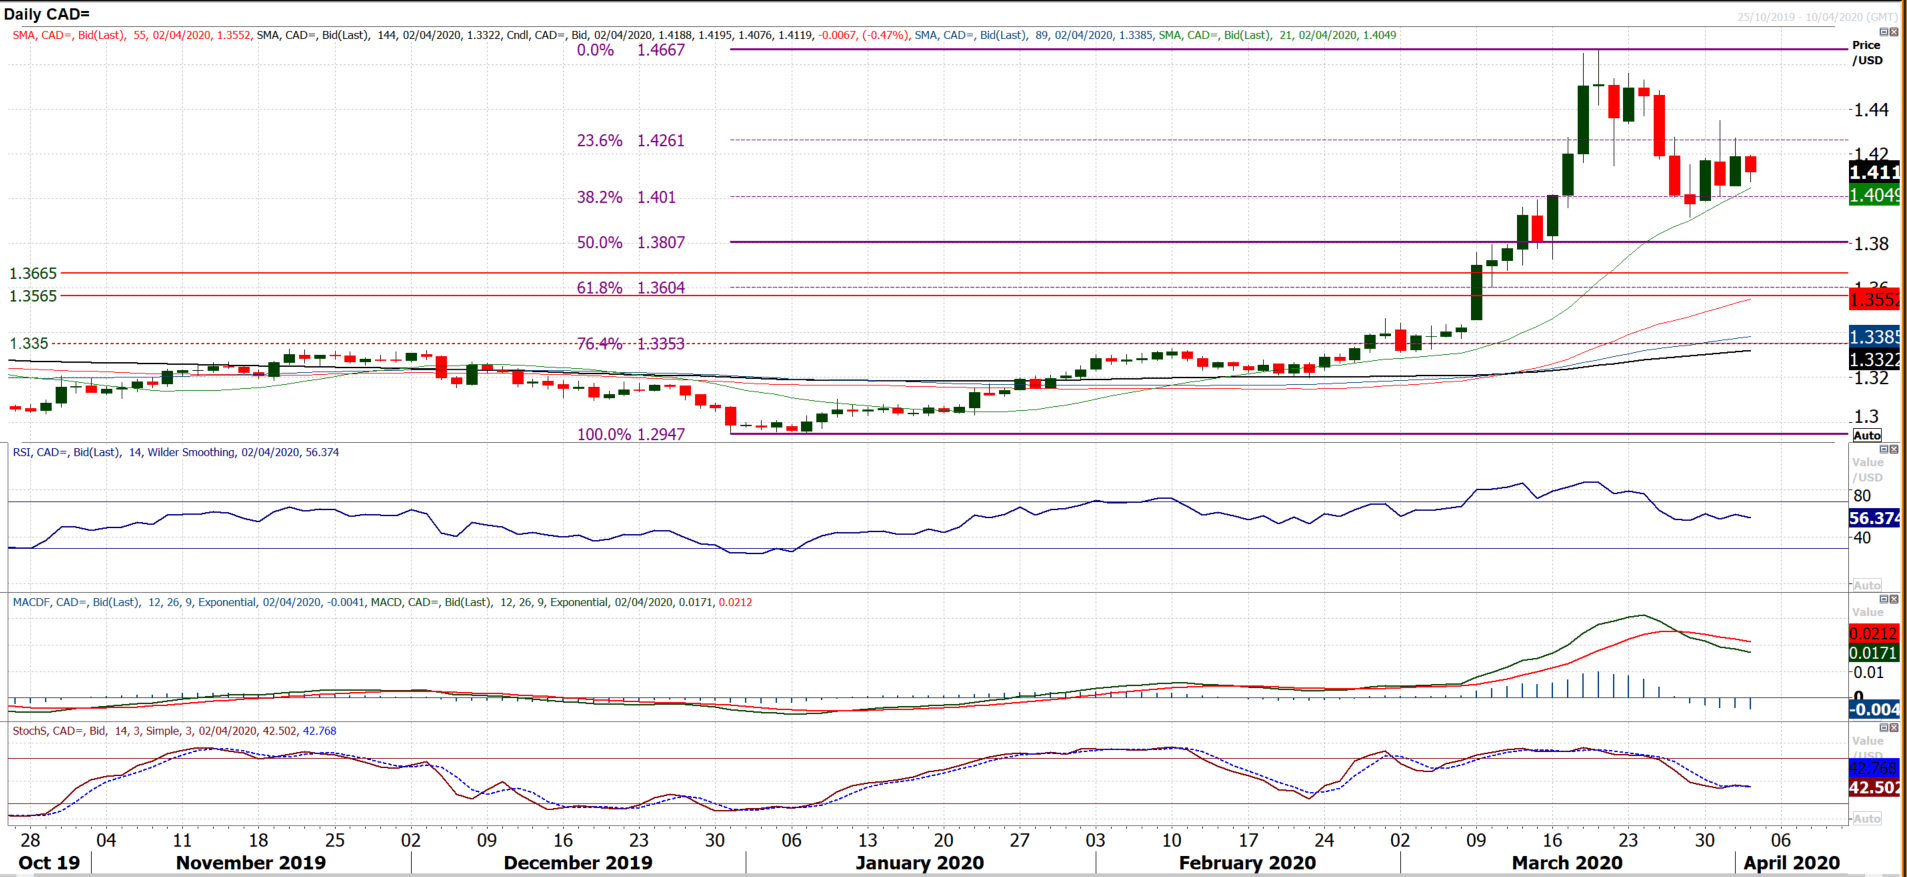Click 'February 2020' on the time axis
The image size is (1907, 877).
[1247, 862]
